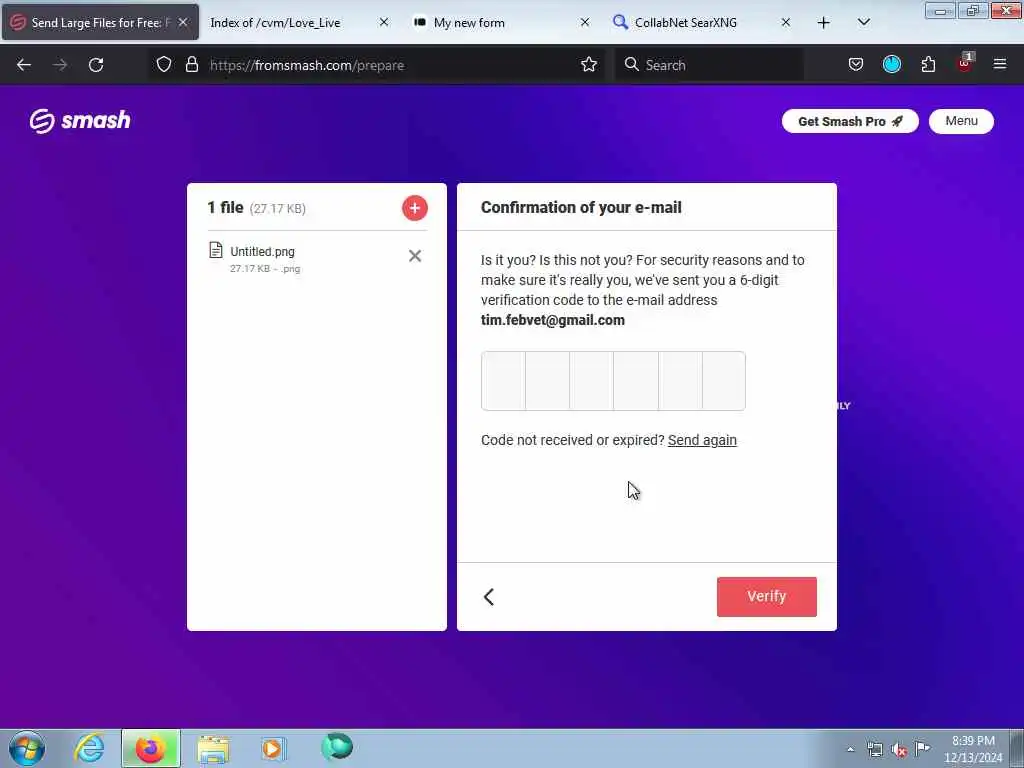Click the Untitled.png file icon

[x=216, y=250]
